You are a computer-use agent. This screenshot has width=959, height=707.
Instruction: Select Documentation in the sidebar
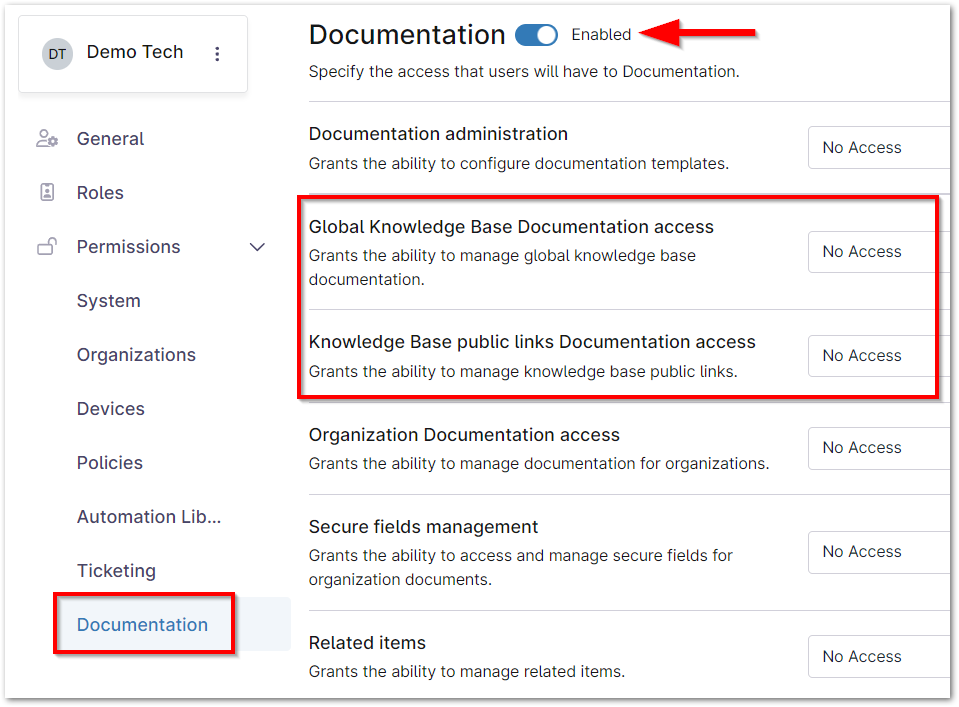tap(142, 625)
